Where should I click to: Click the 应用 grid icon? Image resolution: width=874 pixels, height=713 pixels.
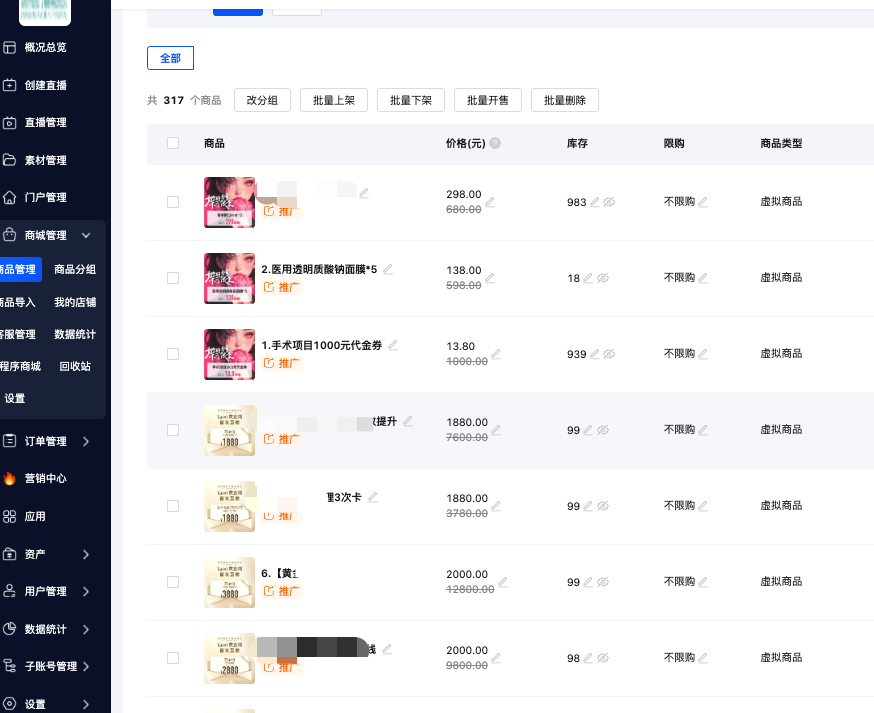click(x=9, y=516)
